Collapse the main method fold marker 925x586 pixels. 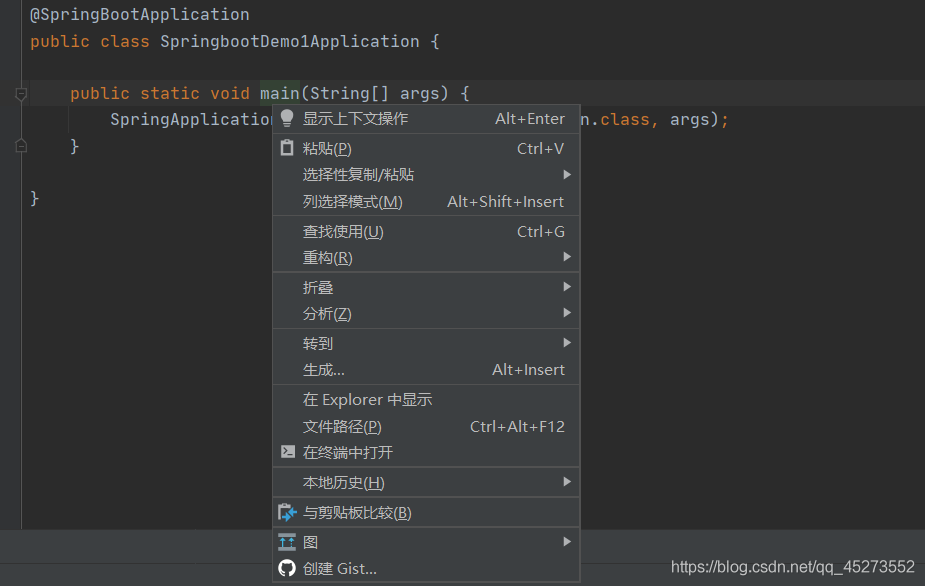pyautogui.click(x=21, y=93)
